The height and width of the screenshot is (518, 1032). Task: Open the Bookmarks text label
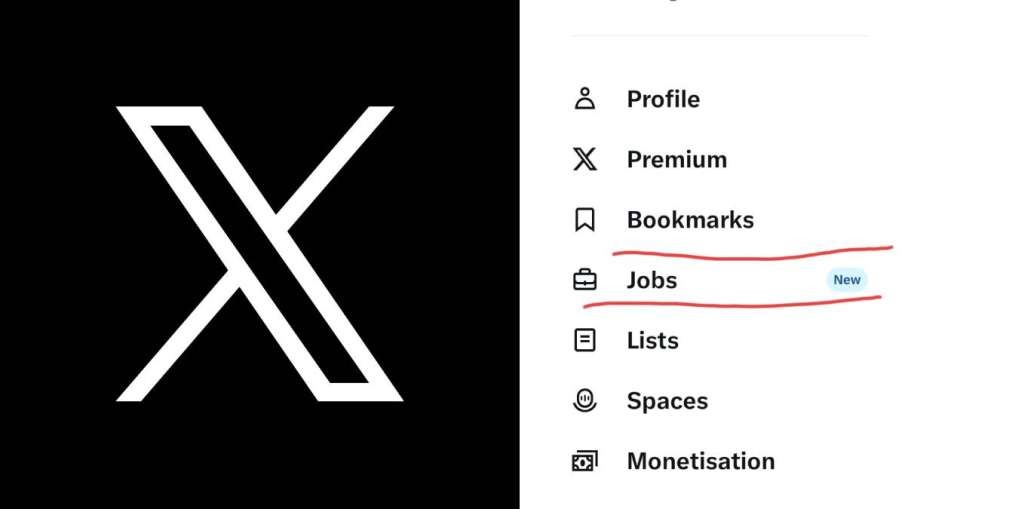690,220
